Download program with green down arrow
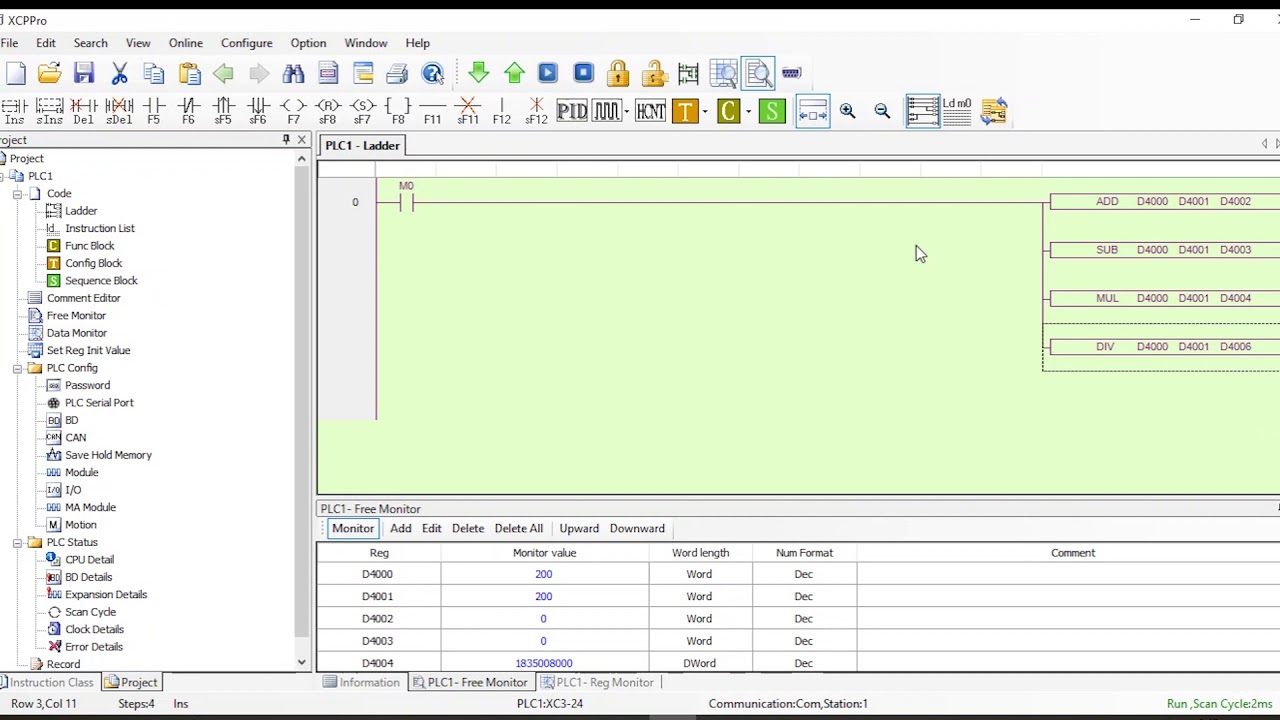 pos(478,73)
